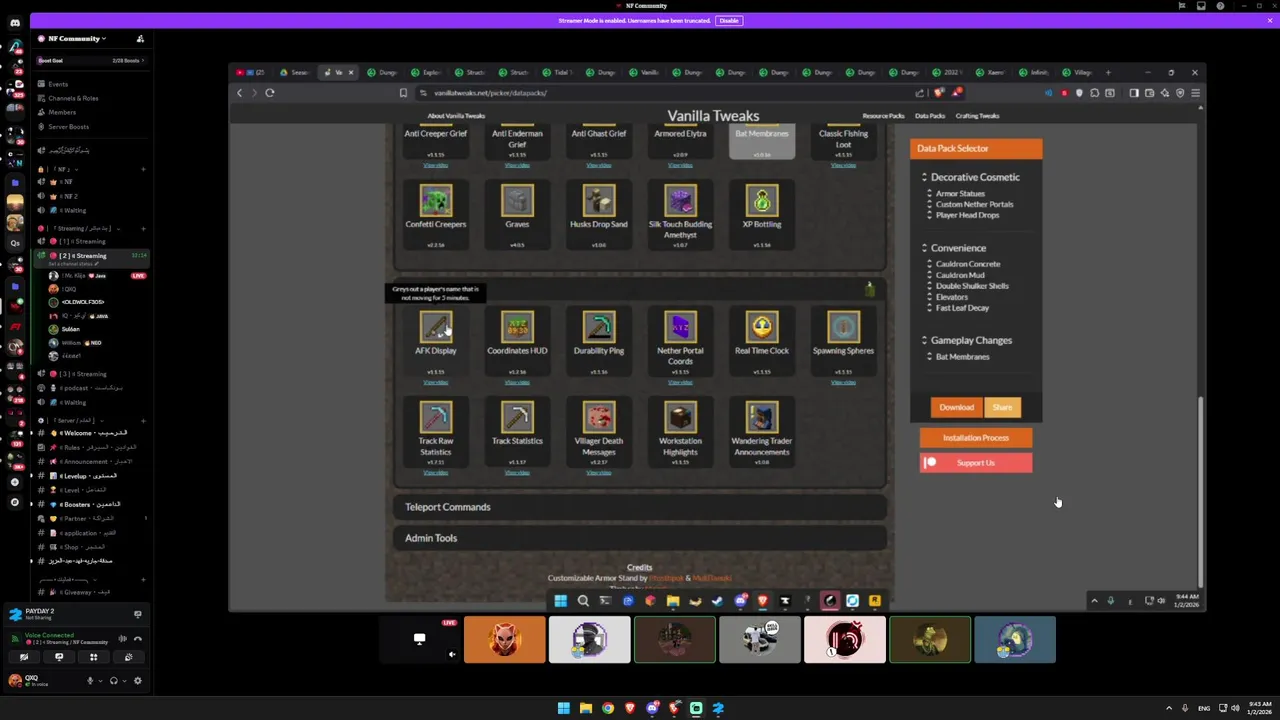
Task: Mute your microphone
Action: click(x=89, y=681)
